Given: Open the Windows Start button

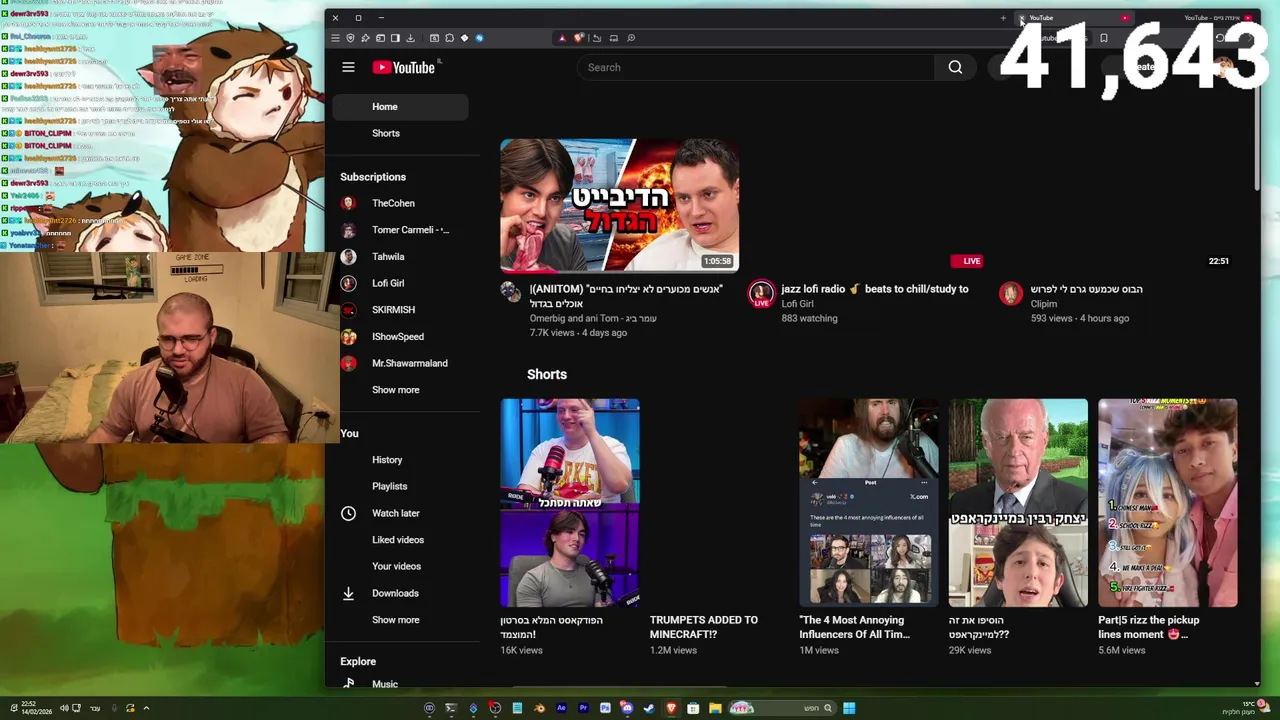Looking at the screenshot, I should [849, 708].
